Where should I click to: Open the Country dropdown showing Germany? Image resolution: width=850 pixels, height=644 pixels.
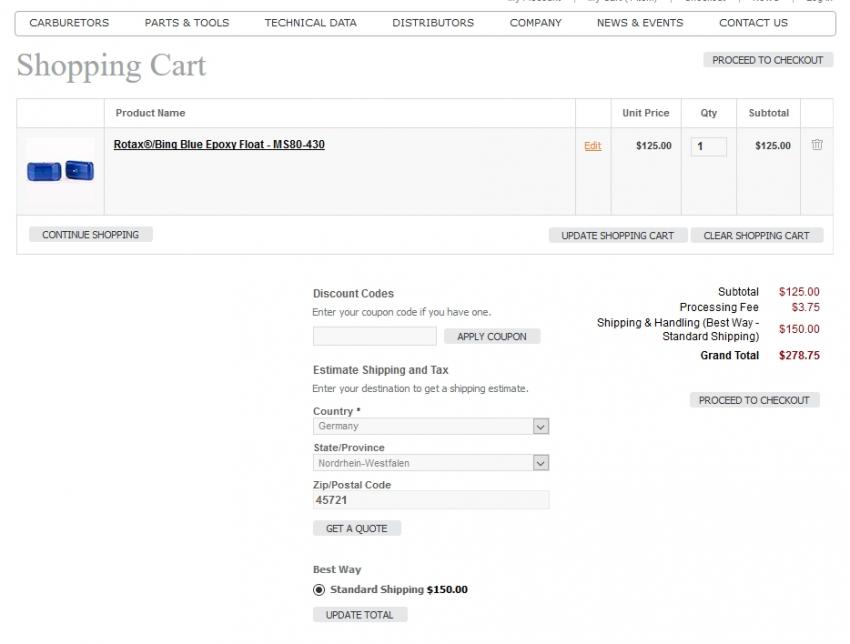(x=431, y=426)
